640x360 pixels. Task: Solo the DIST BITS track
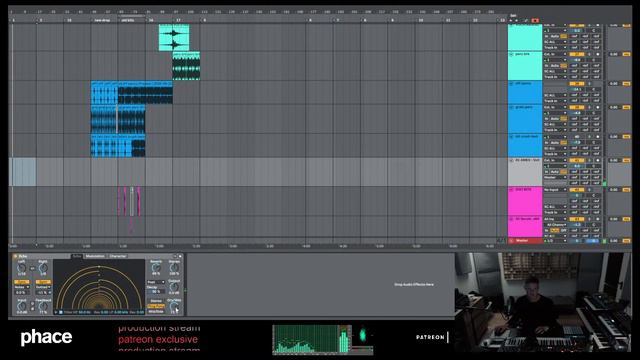[589, 190]
